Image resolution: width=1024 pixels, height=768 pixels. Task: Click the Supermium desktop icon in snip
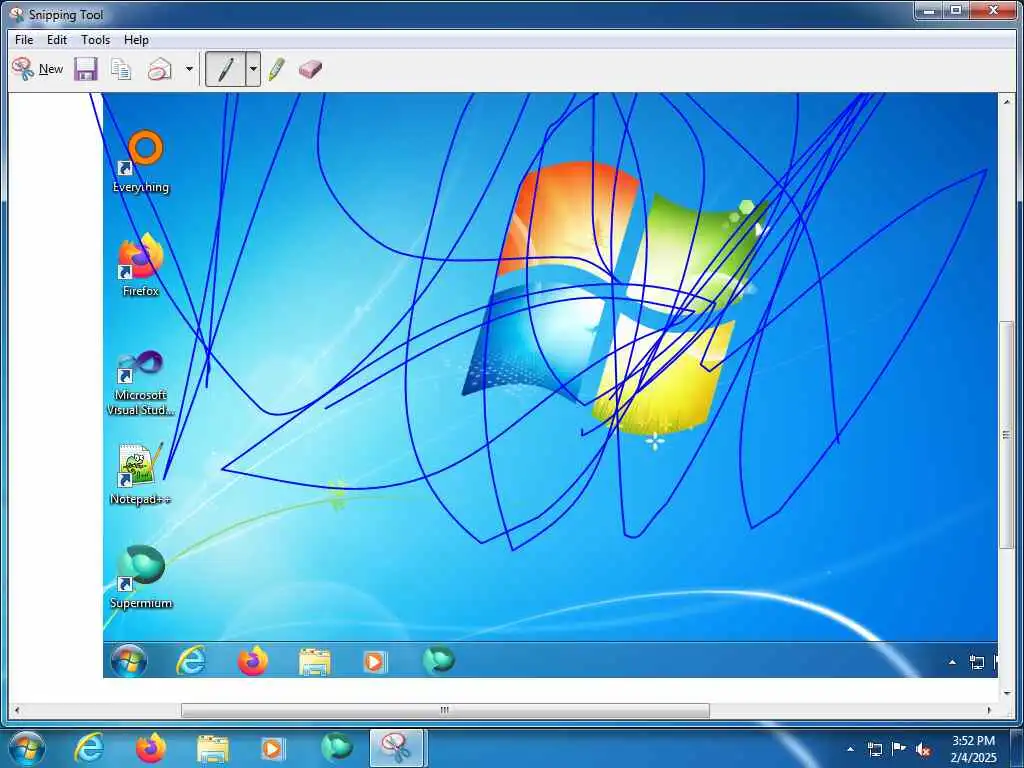point(141,577)
